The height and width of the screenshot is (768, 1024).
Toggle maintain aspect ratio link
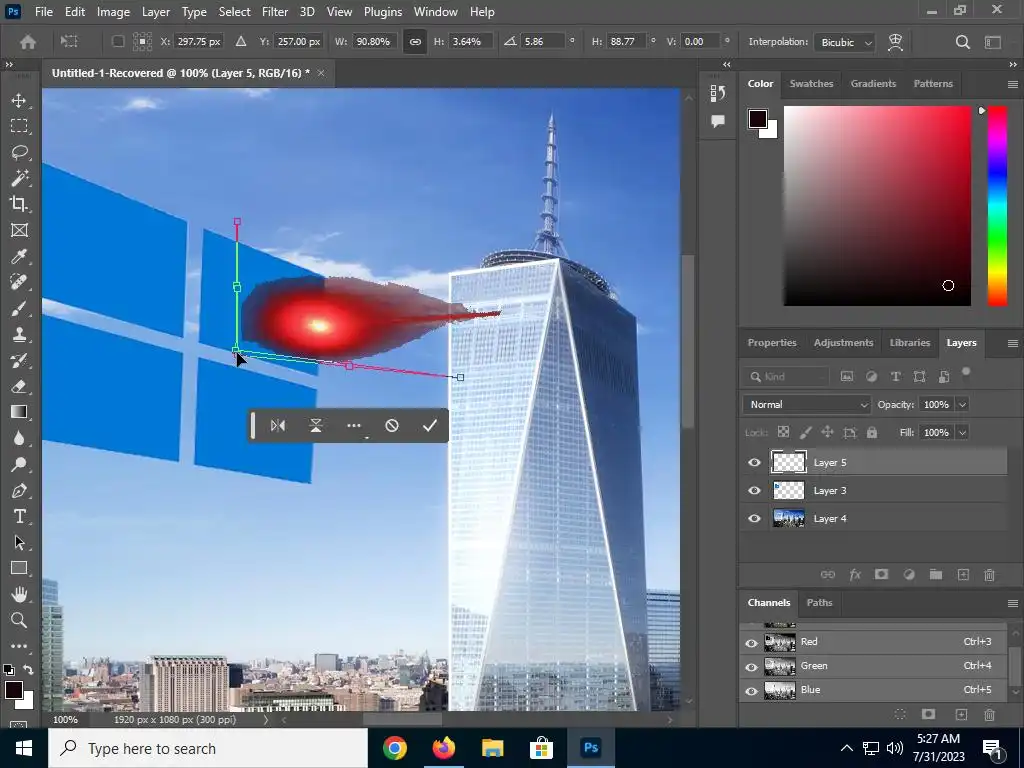(415, 42)
